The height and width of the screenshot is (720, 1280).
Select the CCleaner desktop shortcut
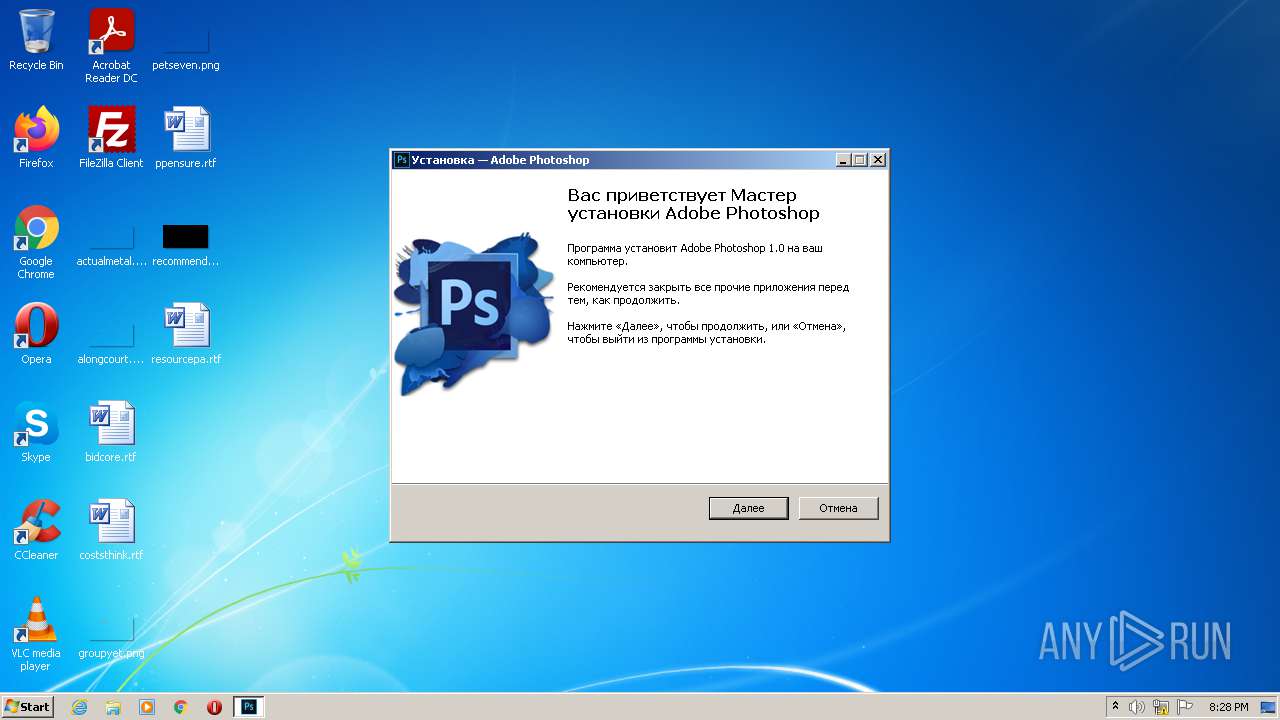point(36,530)
